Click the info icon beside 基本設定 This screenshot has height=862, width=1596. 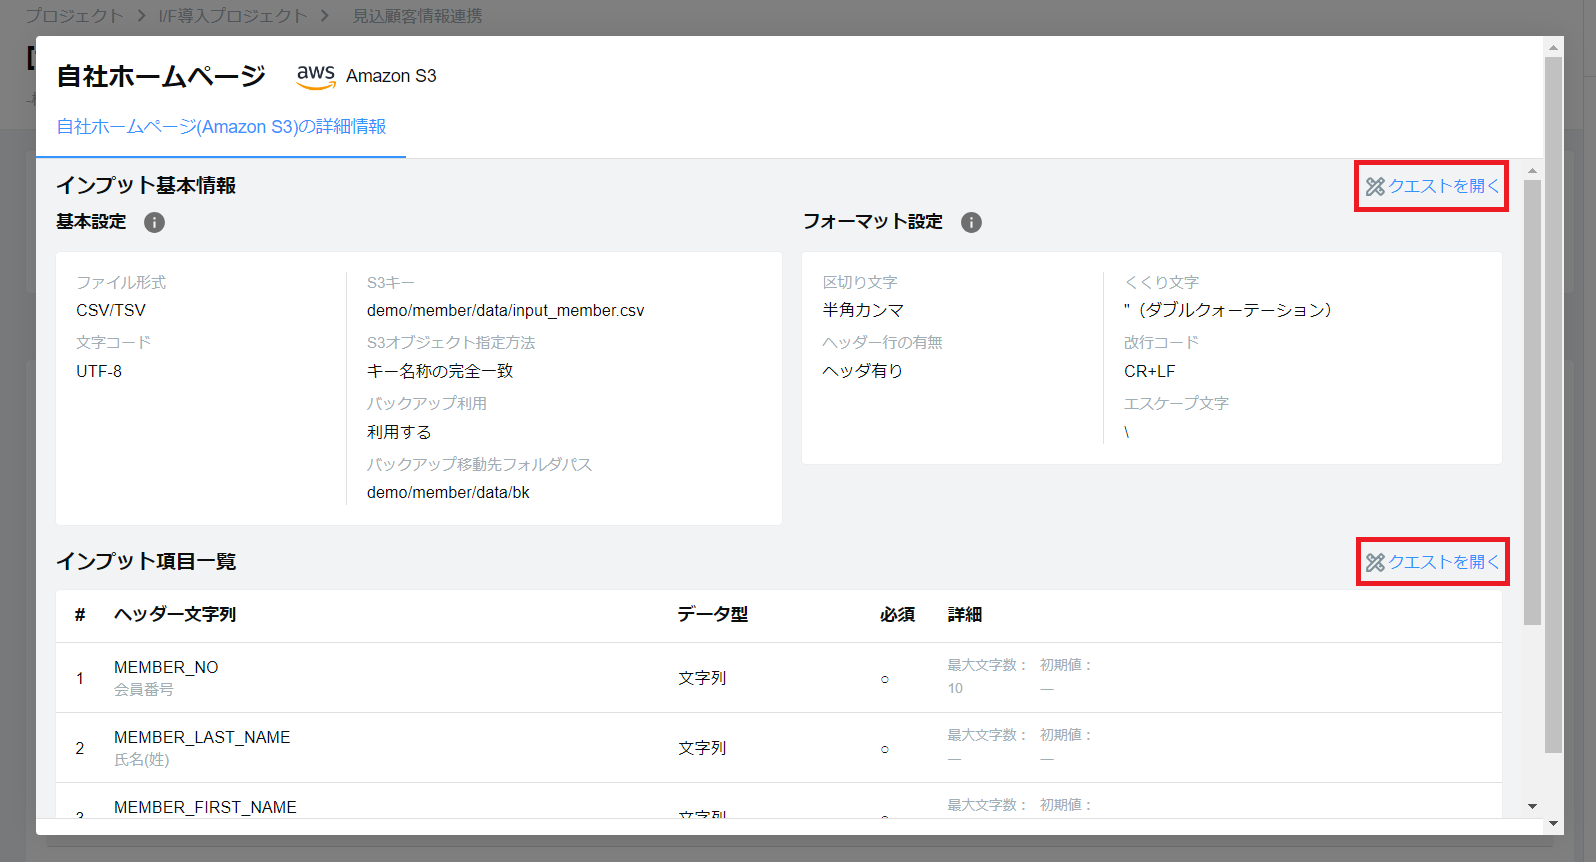point(154,222)
